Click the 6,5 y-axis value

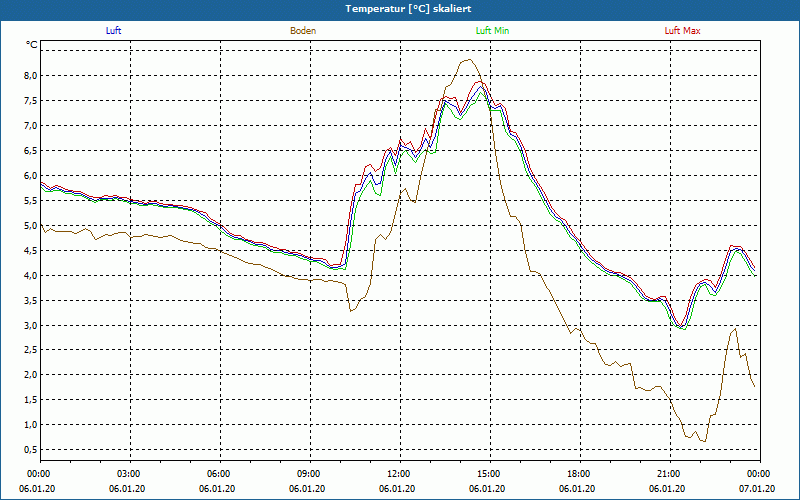coord(31,151)
